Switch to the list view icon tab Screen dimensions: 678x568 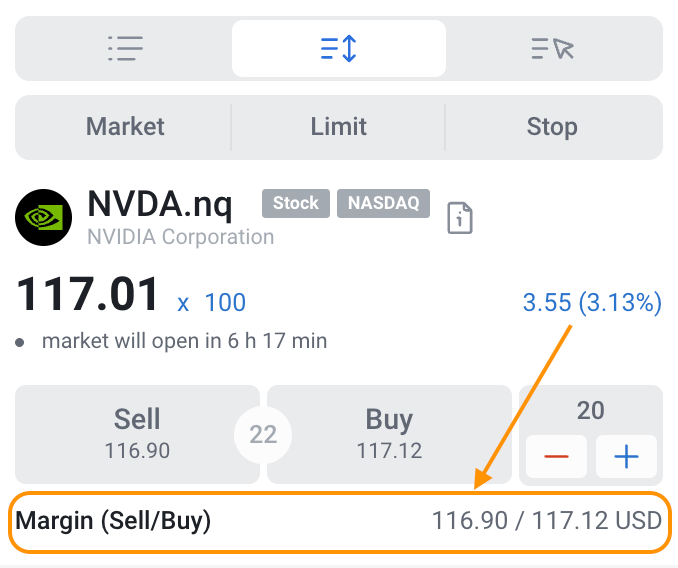[x=125, y=48]
